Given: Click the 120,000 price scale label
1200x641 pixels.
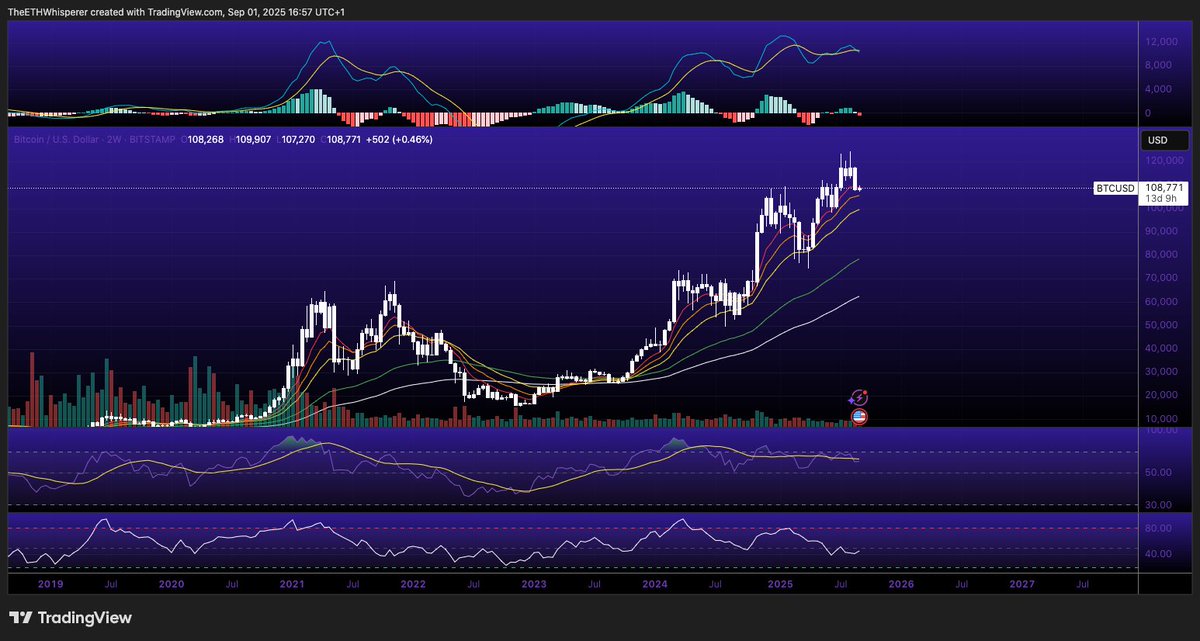Looking at the screenshot, I should point(1165,160).
